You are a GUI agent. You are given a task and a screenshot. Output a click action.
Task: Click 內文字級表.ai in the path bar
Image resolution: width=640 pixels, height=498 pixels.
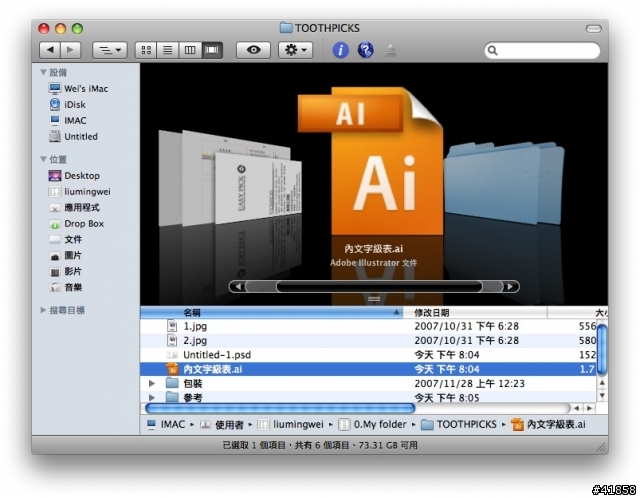[x=548, y=425]
